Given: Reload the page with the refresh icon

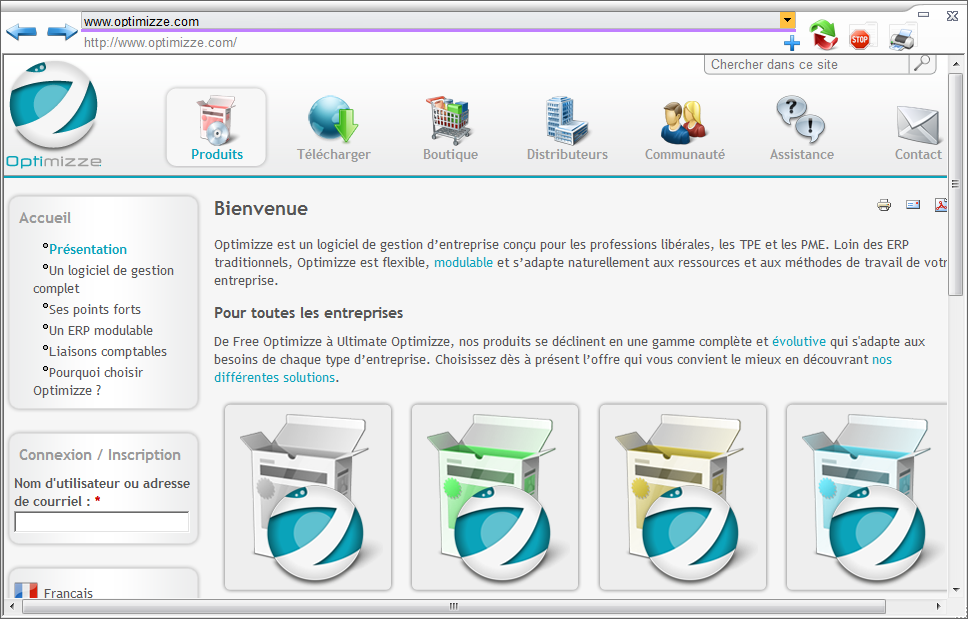Looking at the screenshot, I should coord(823,36).
